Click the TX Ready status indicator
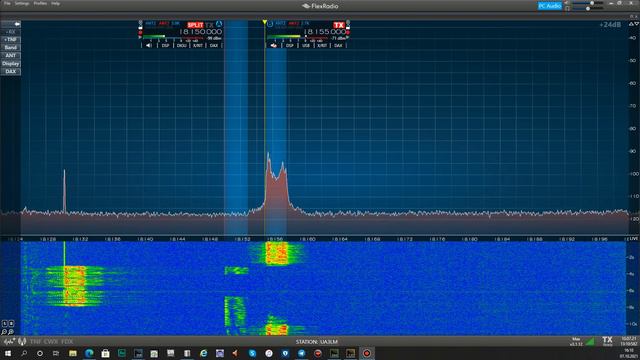The height and width of the screenshot is (360, 640). coord(607,341)
